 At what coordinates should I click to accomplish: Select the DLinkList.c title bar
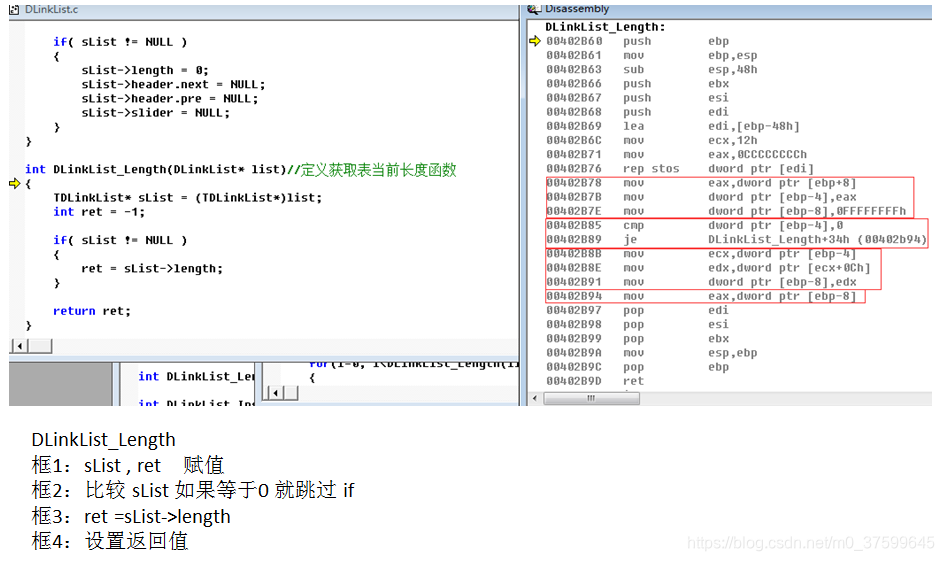[x=264, y=10]
